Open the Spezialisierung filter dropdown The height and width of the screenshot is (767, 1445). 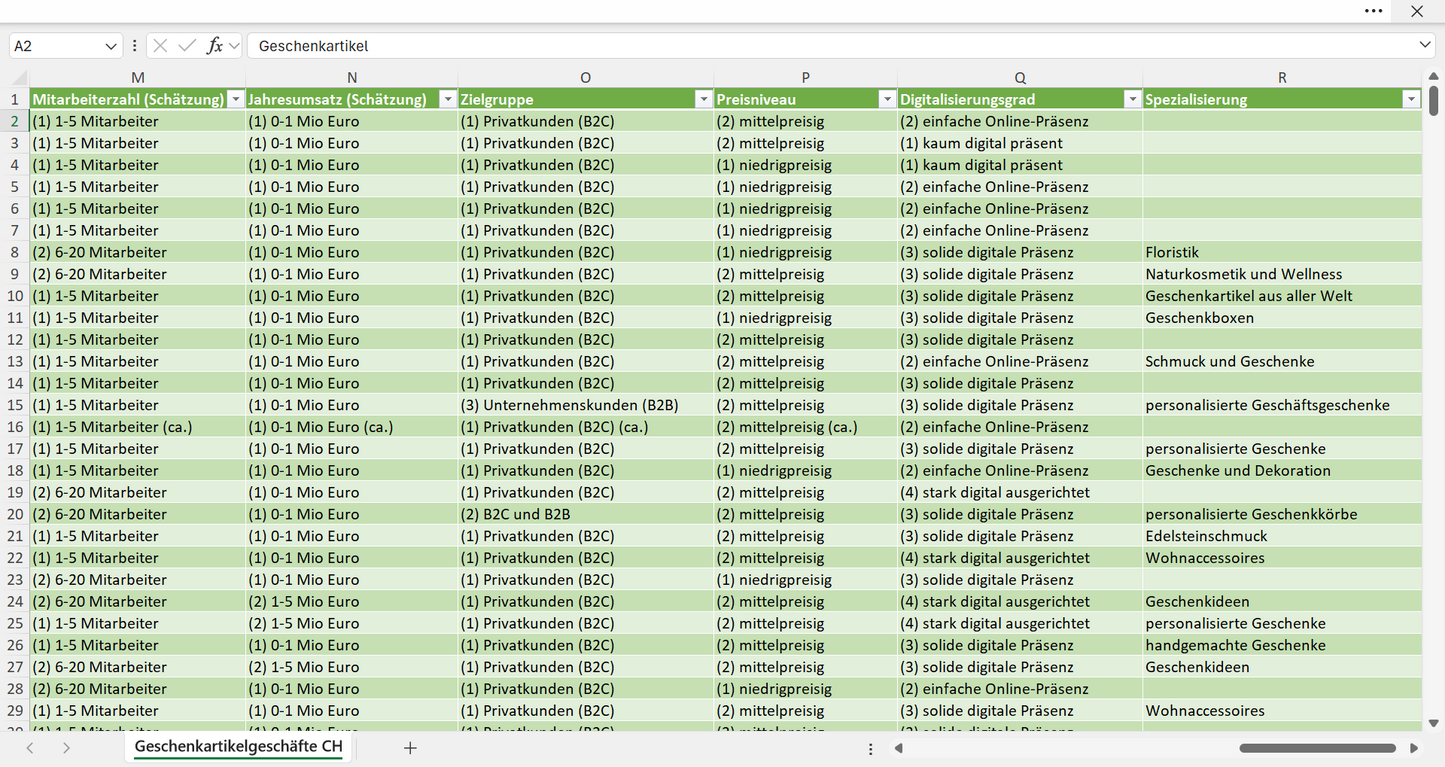(x=1411, y=99)
